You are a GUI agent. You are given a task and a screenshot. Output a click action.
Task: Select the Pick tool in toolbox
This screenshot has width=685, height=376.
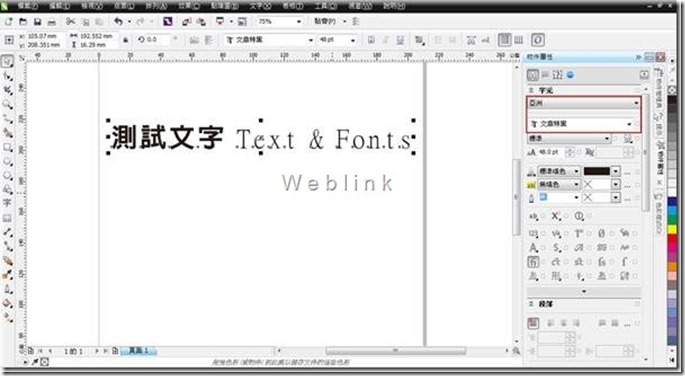tap(7, 61)
